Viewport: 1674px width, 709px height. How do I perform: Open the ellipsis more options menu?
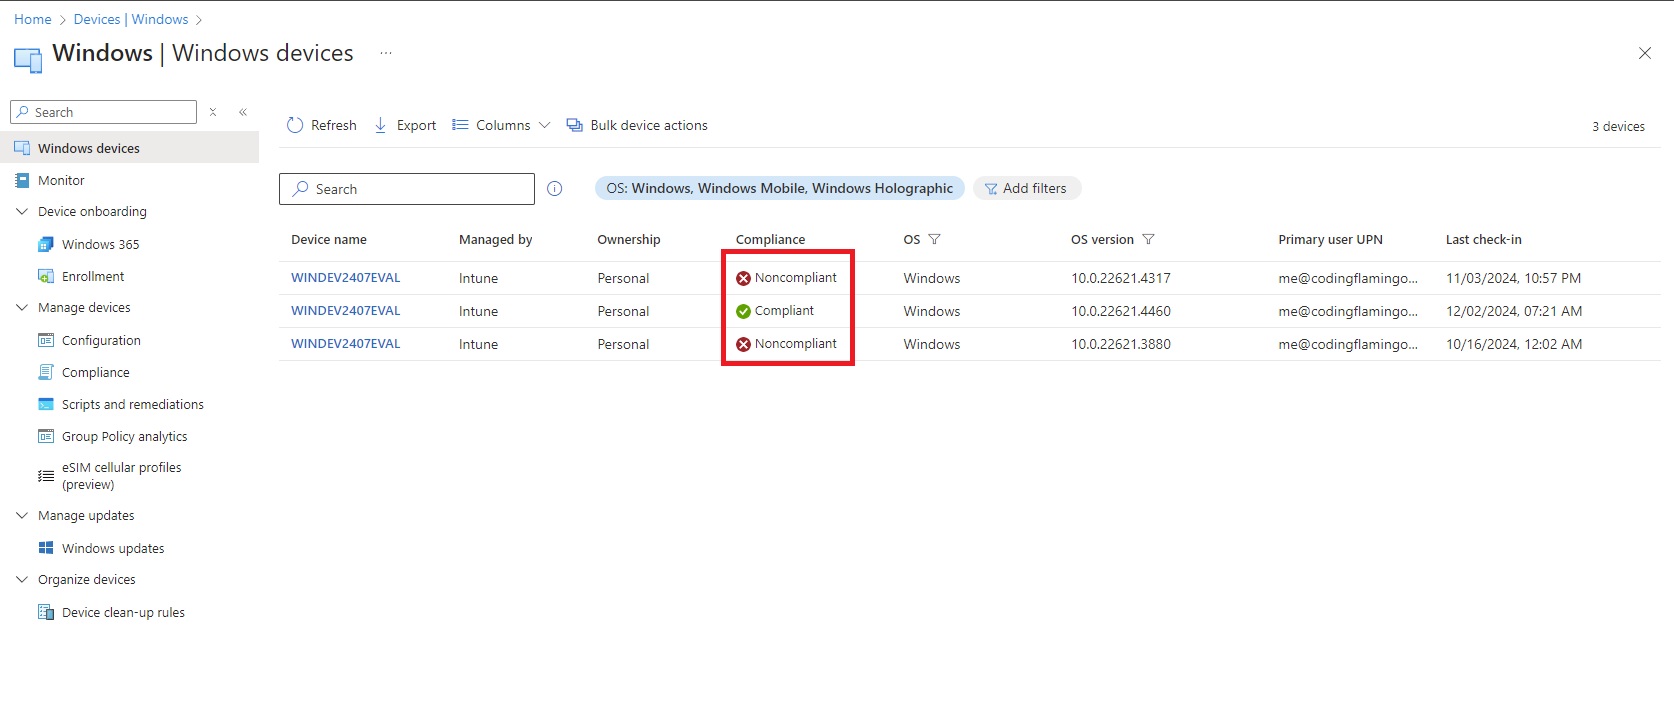[x=386, y=53]
